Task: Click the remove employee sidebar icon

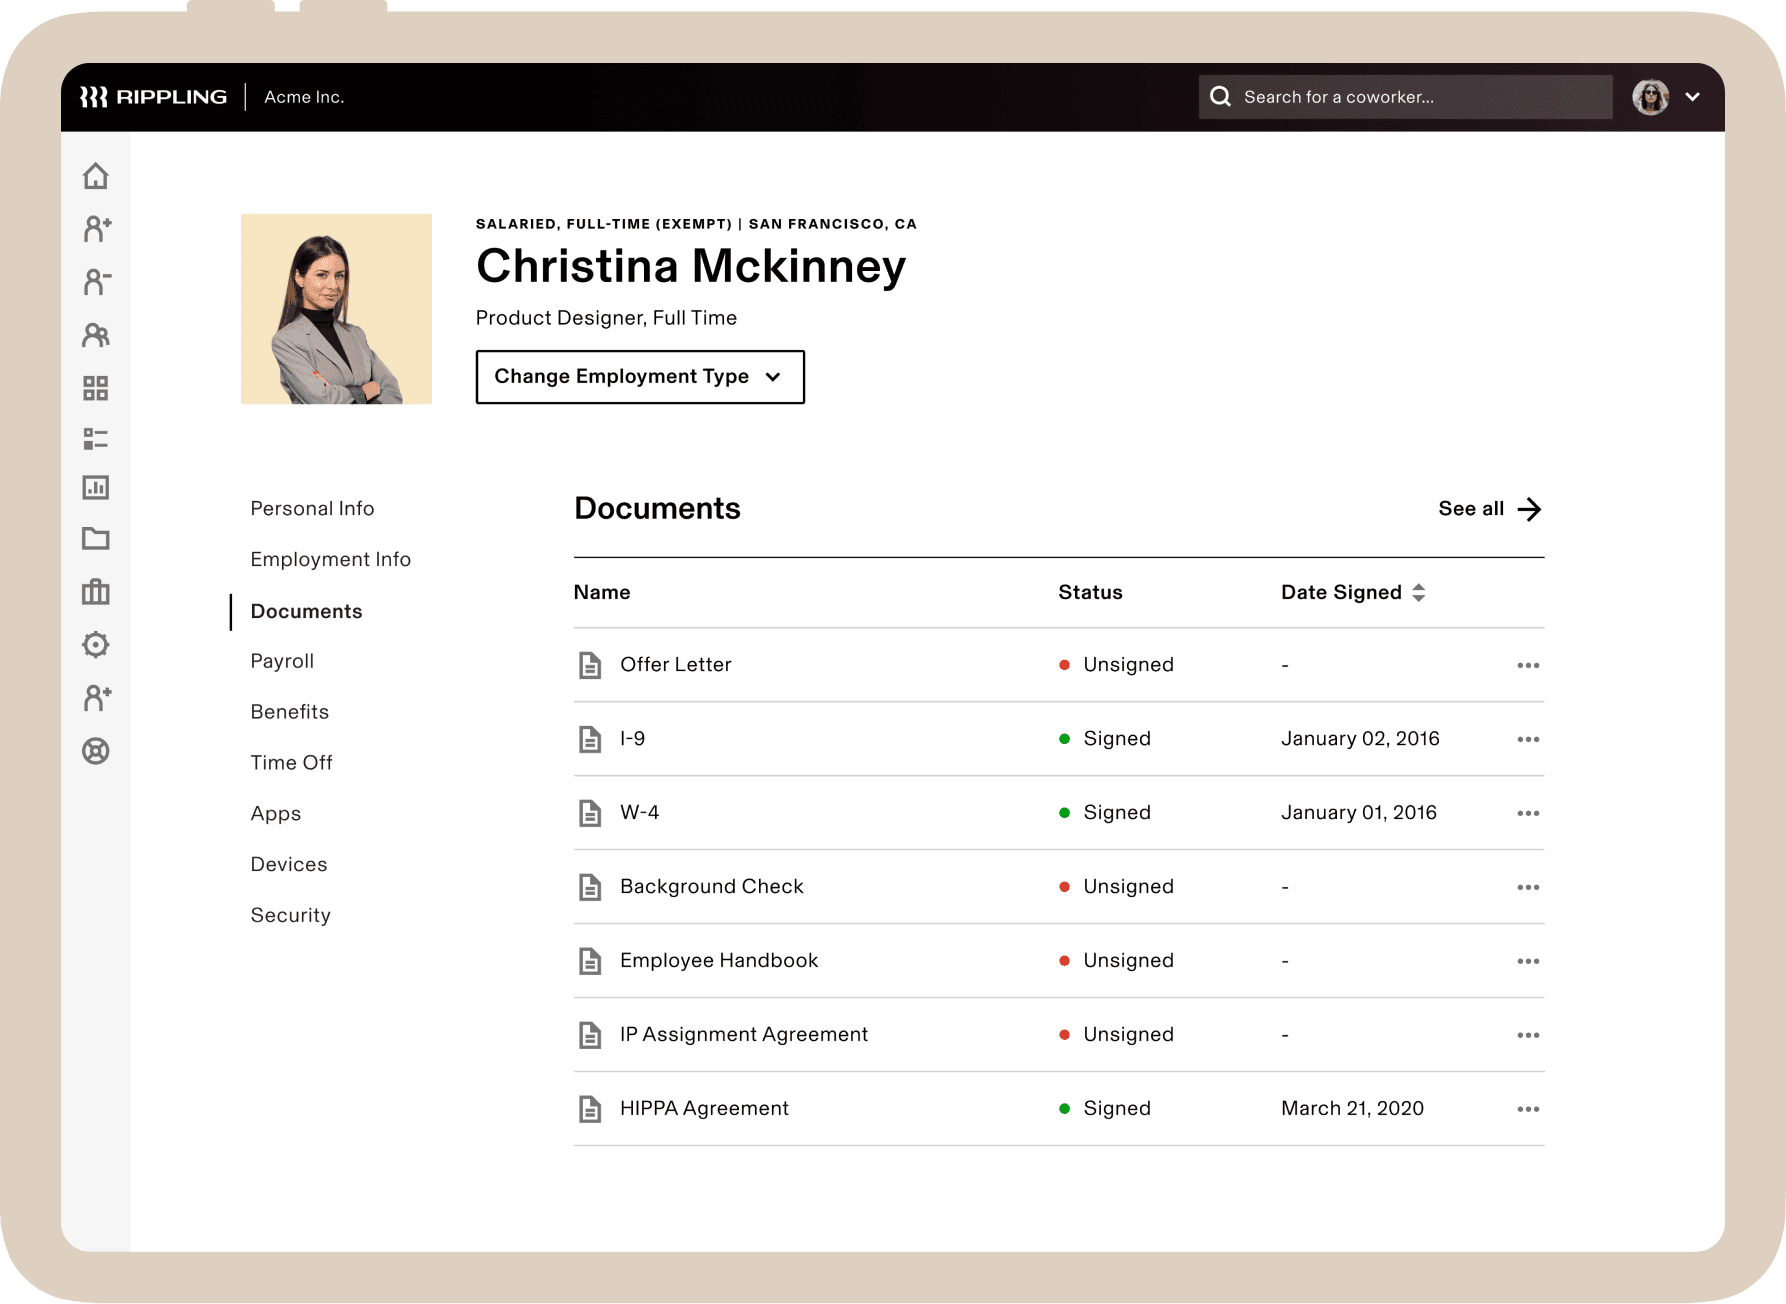Action: tap(96, 282)
